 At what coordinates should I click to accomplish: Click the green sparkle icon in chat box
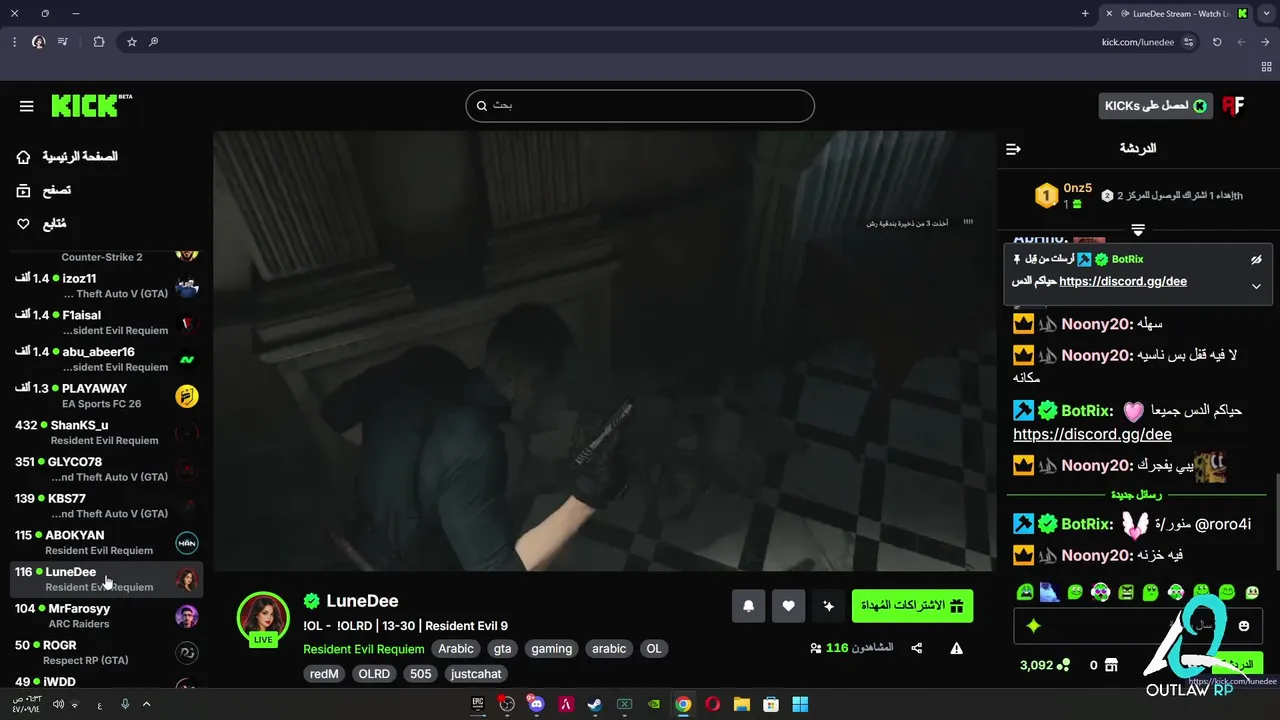pyautogui.click(x=1034, y=626)
